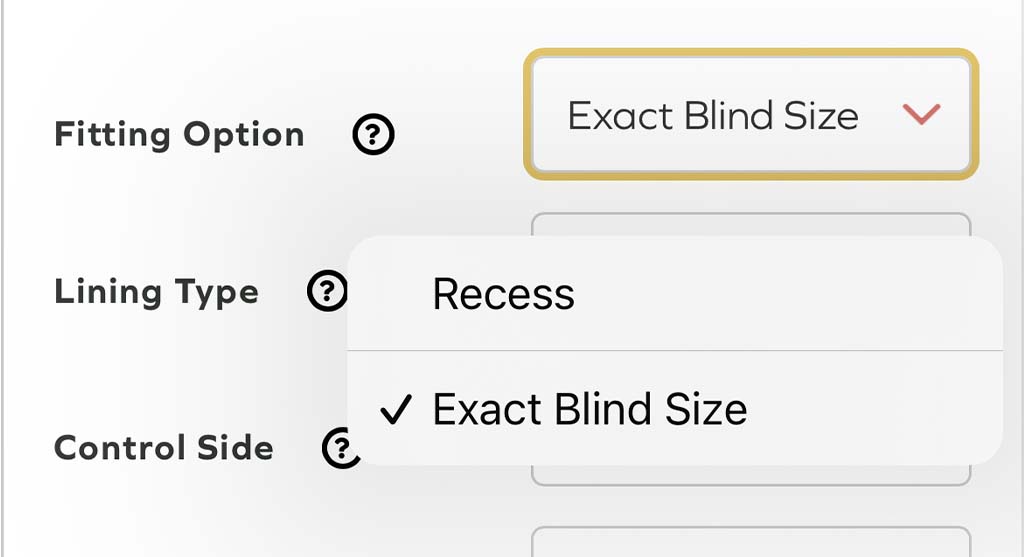Click the checkmark beside Exact Blind Size

click(397, 410)
